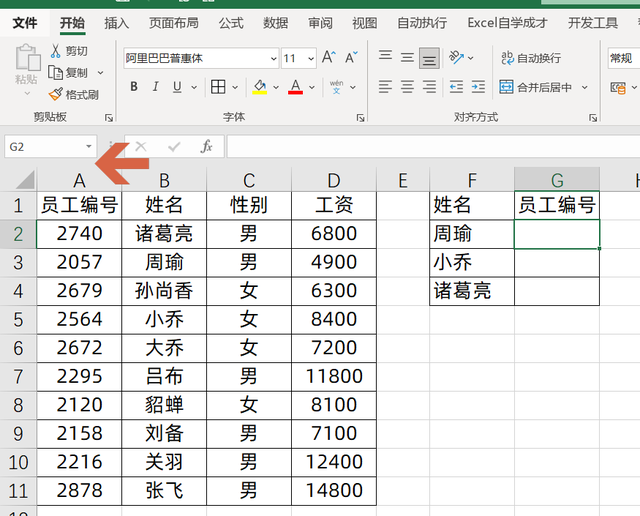640x516 pixels.
Task: Click the text orientation icon
Action: point(456,58)
